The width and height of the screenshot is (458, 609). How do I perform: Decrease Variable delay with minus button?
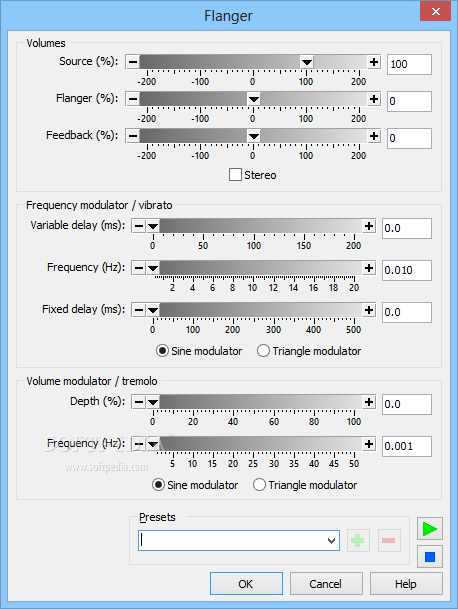(x=139, y=226)
